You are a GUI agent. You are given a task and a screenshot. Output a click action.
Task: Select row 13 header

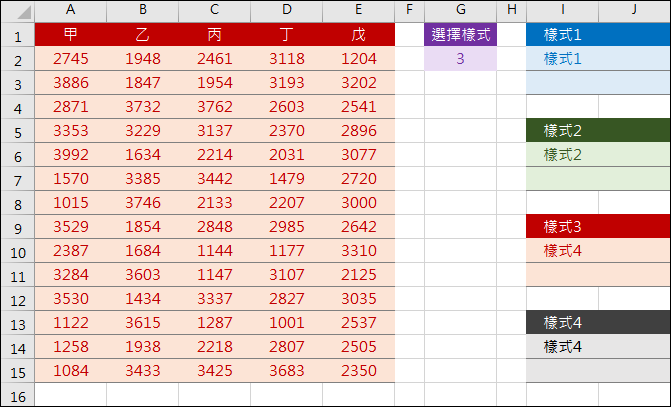(18, 322)
